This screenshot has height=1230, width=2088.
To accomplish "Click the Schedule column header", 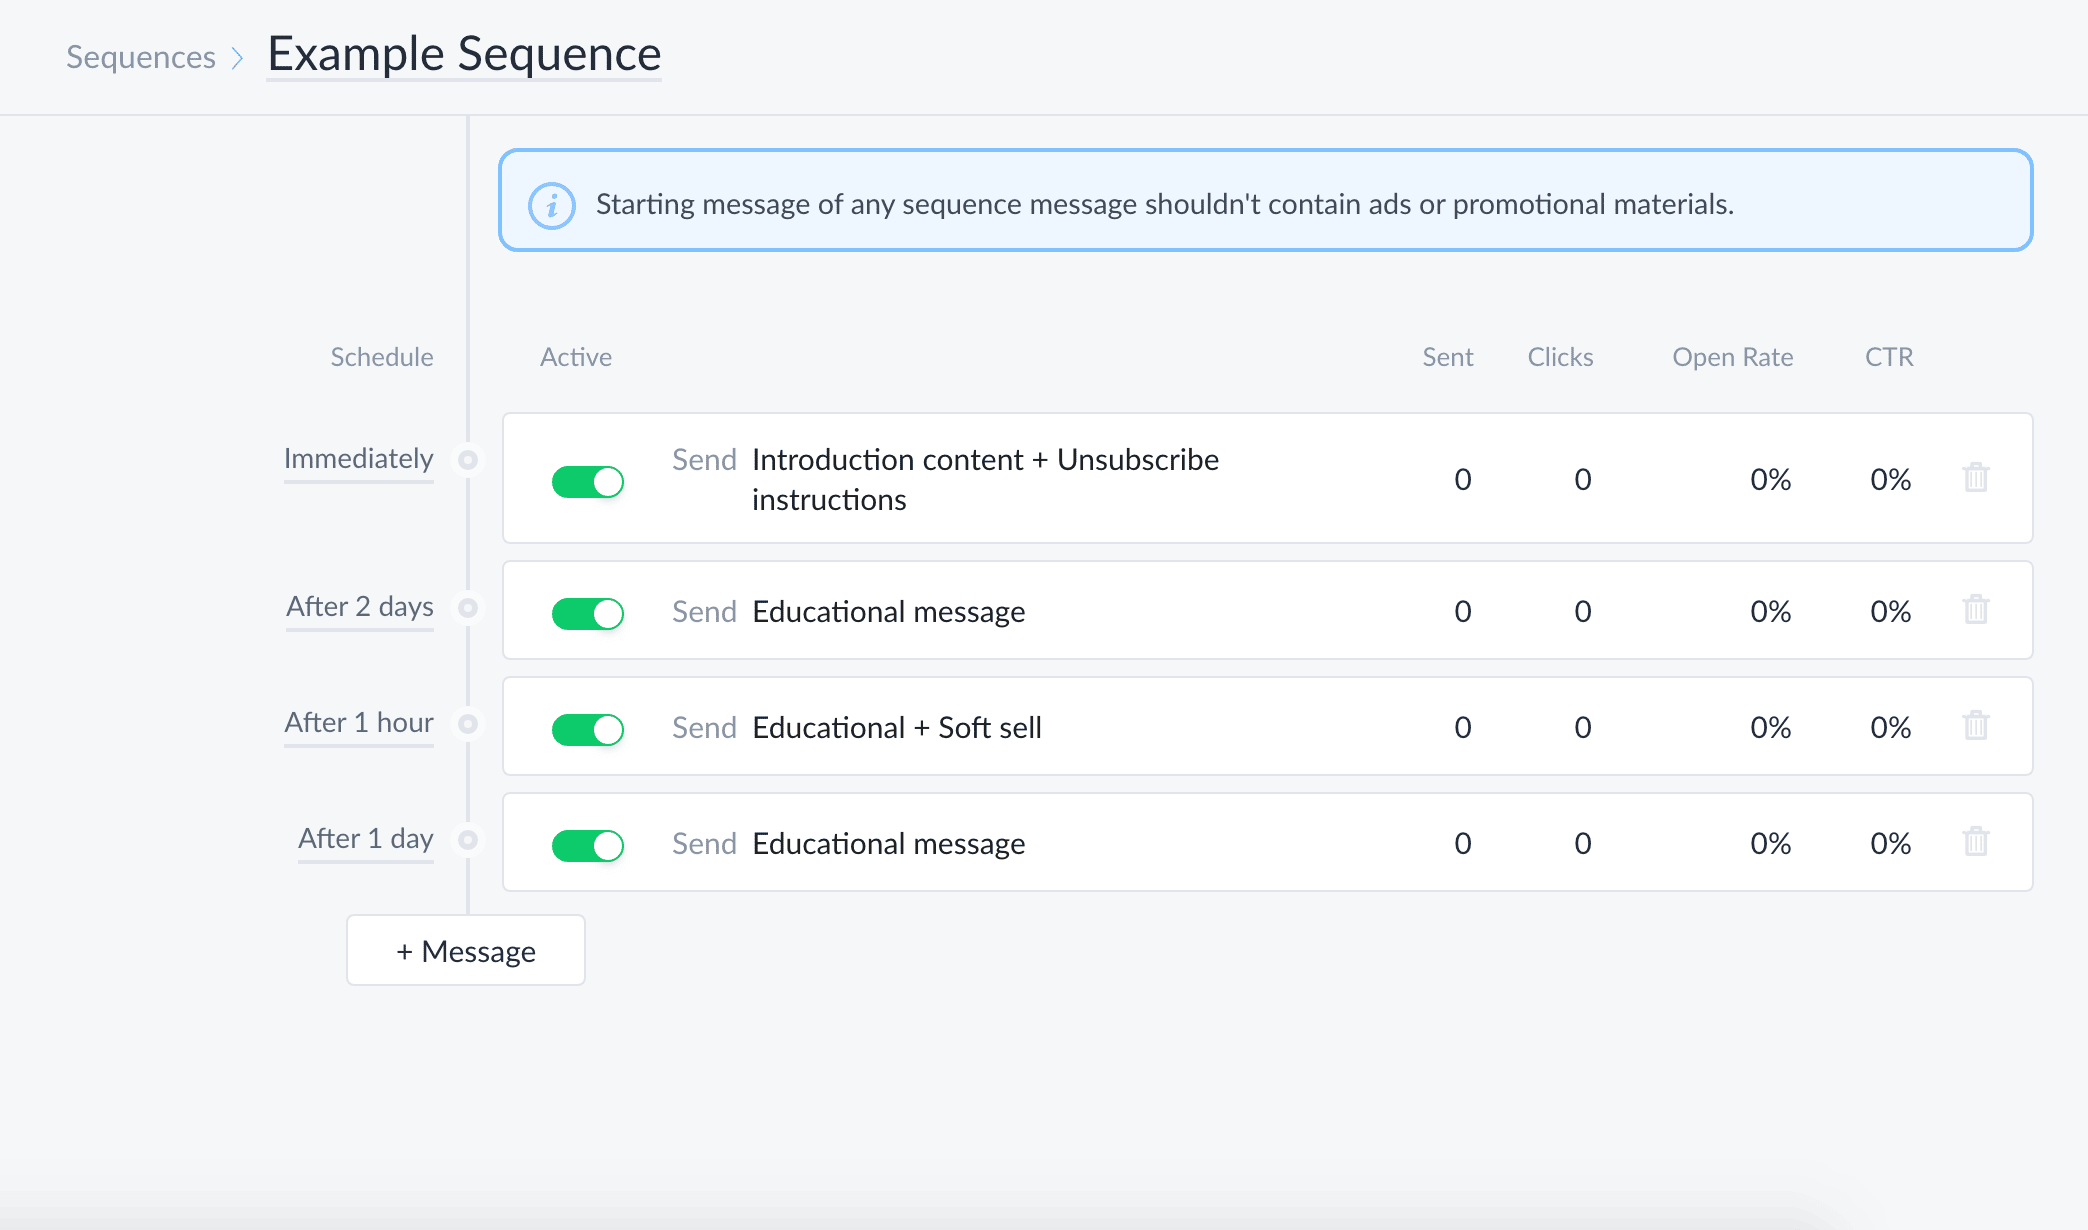I will pos(382,357).
